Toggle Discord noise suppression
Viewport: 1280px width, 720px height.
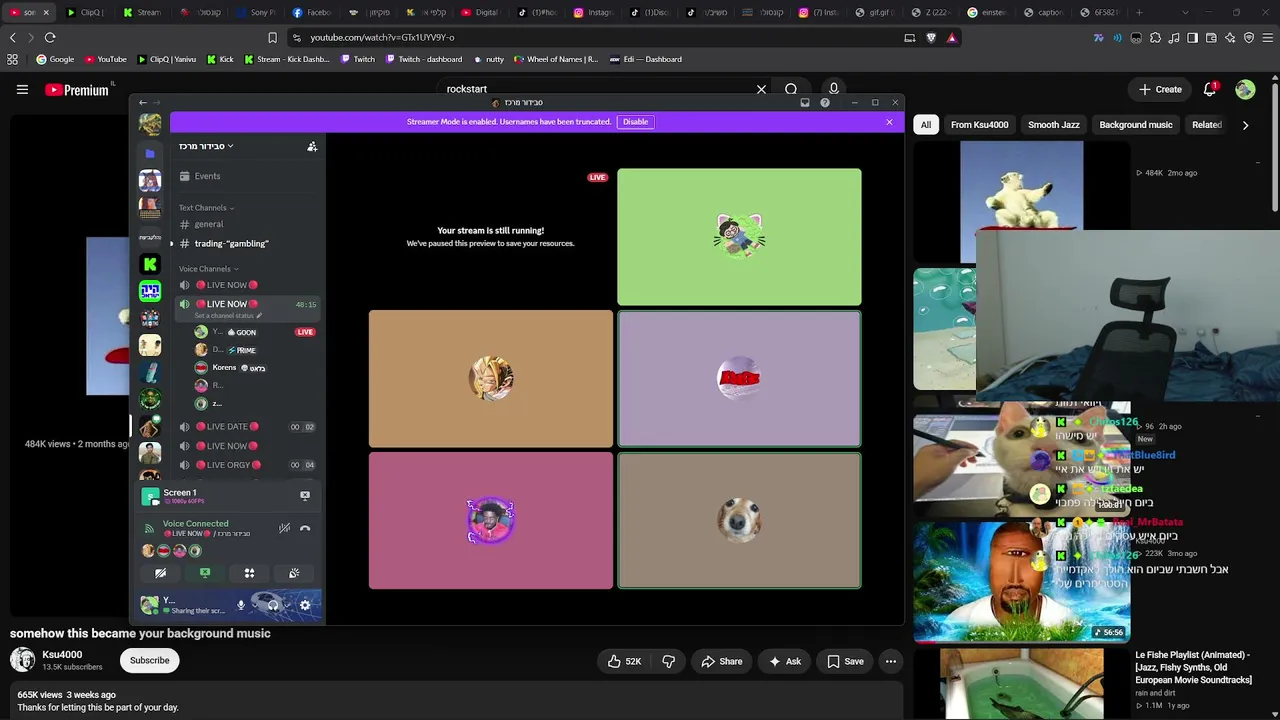285,528
